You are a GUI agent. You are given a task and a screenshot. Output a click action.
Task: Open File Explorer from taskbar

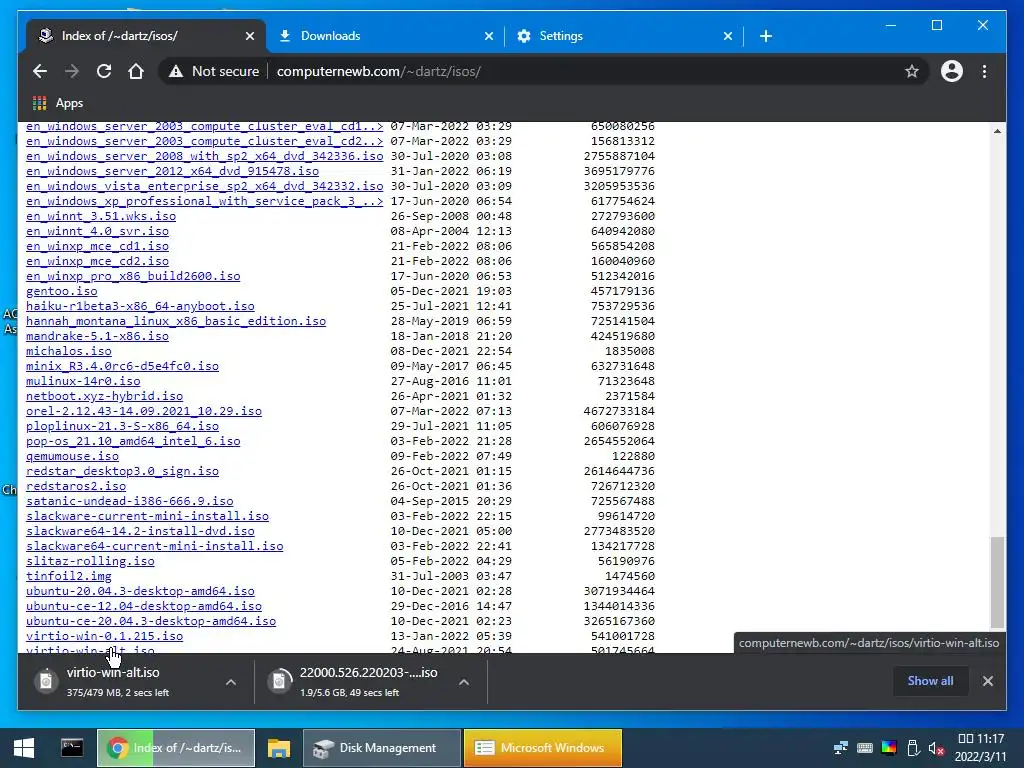279,748
